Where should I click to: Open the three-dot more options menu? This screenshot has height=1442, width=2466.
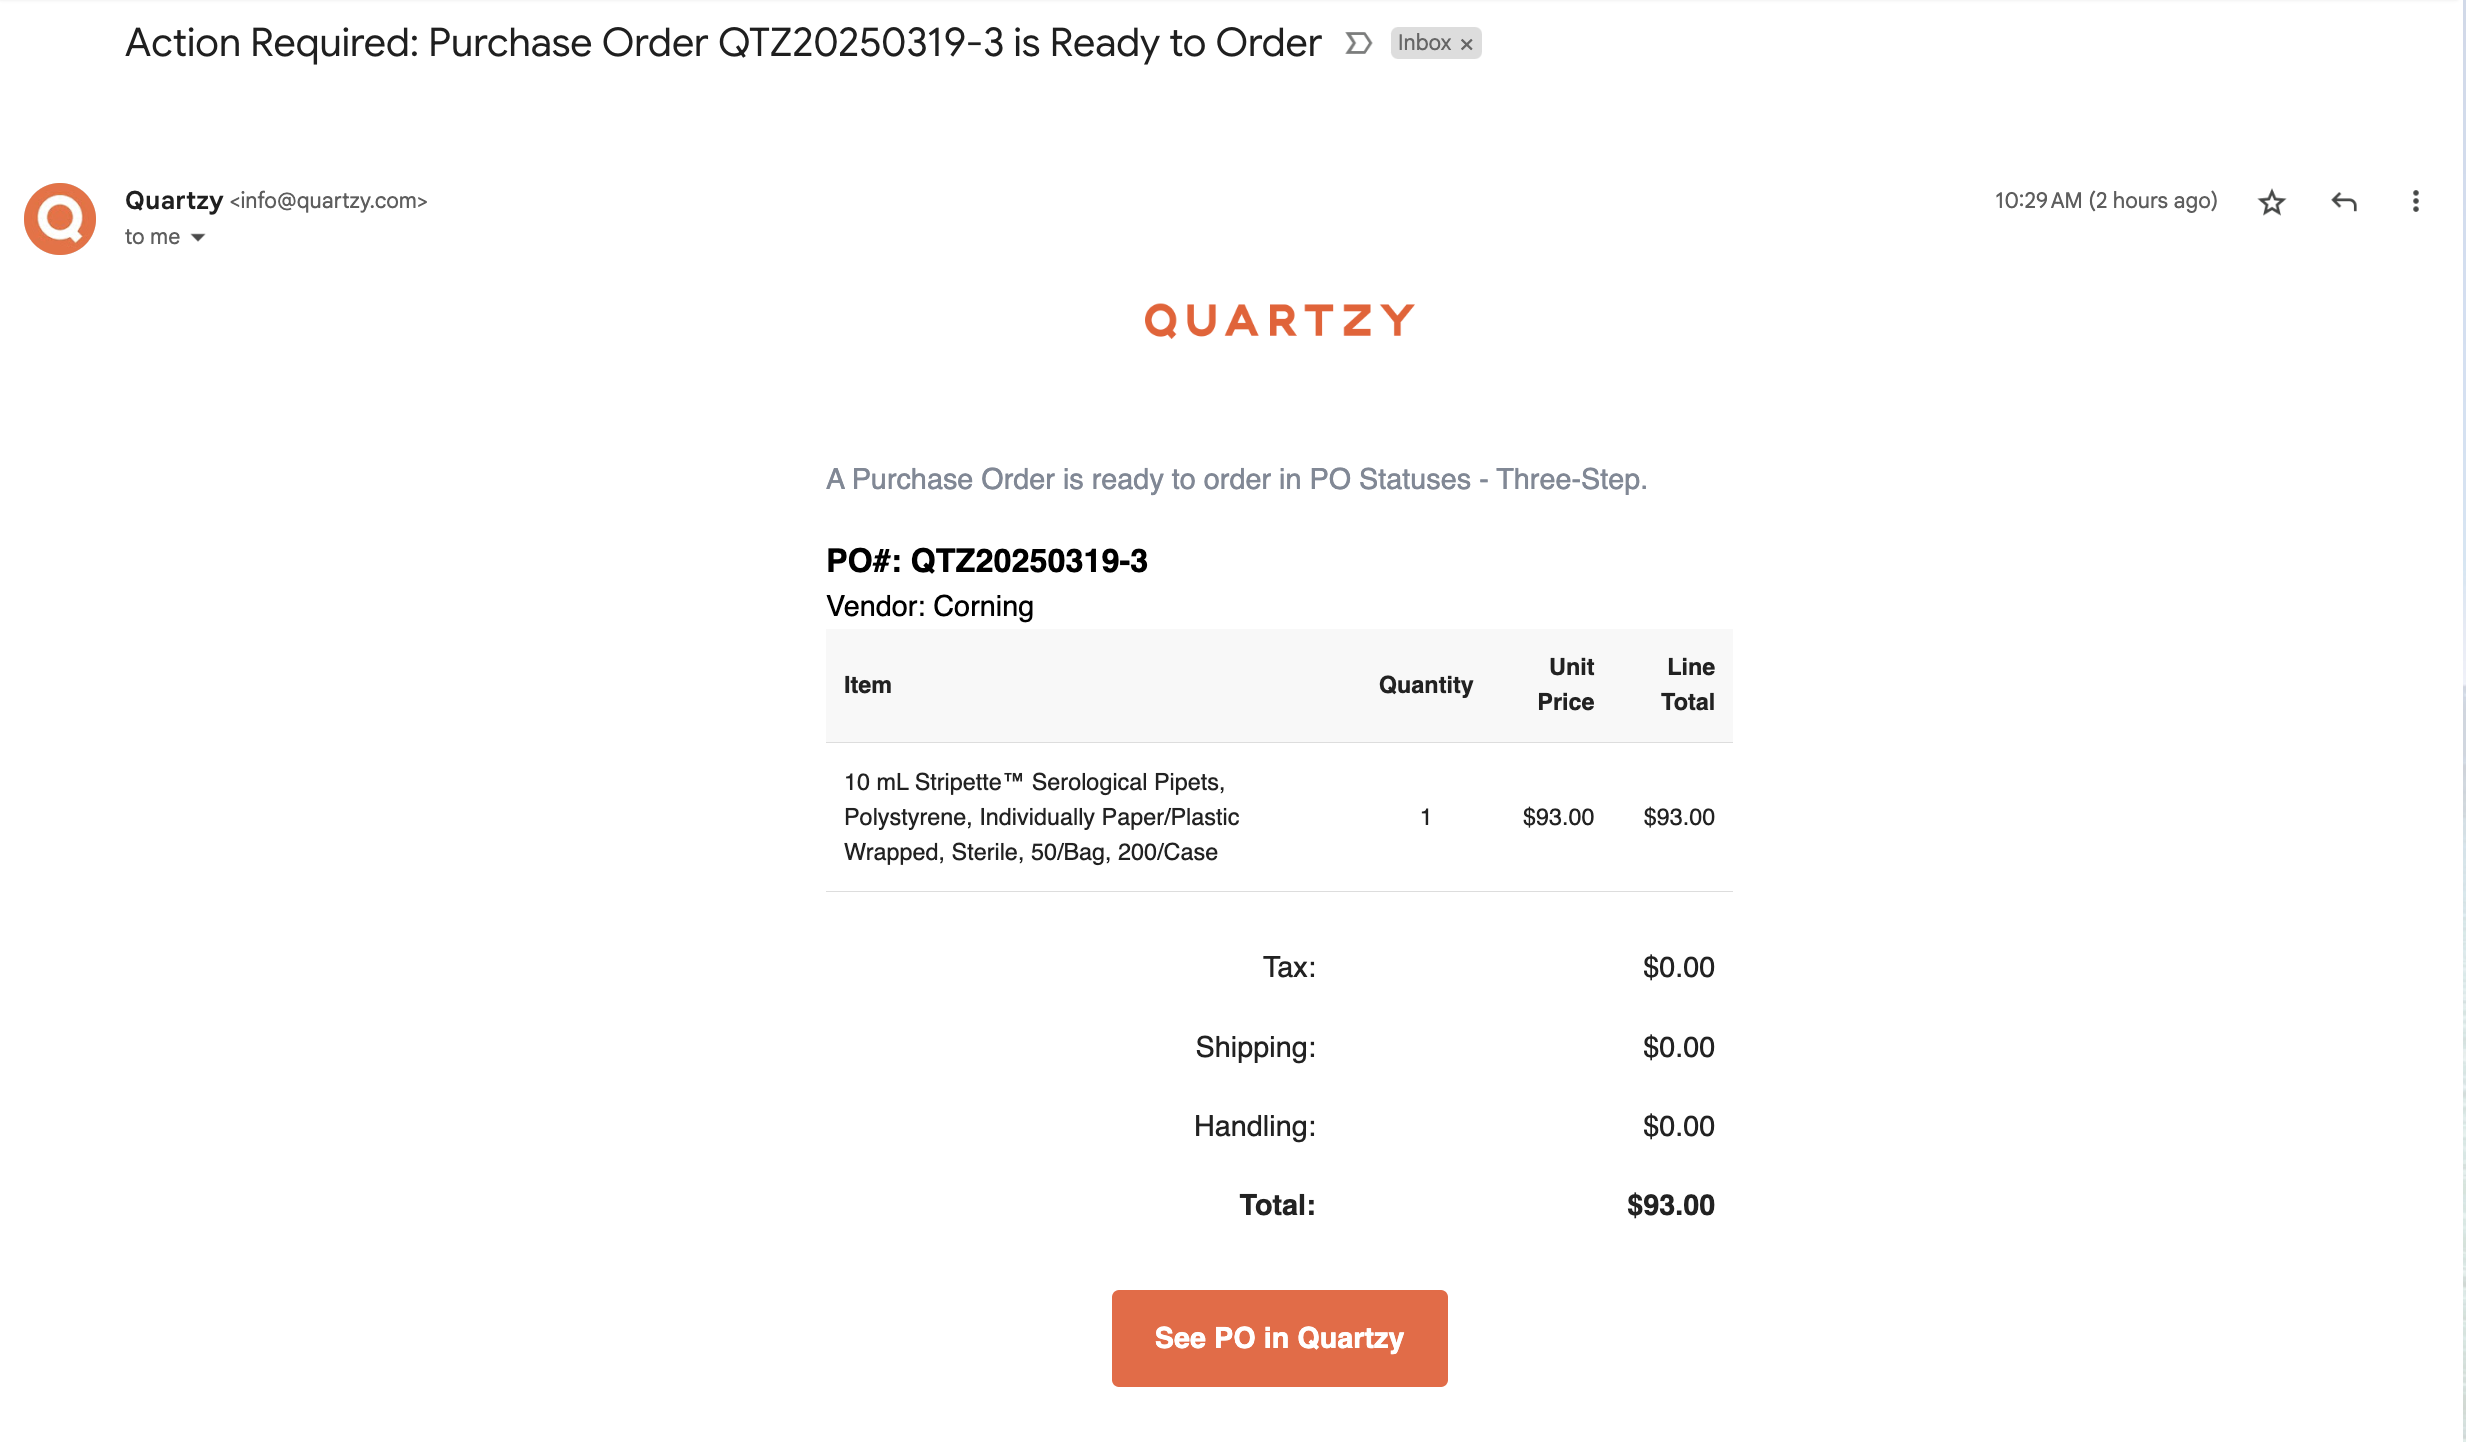[x=2415, y=202]
